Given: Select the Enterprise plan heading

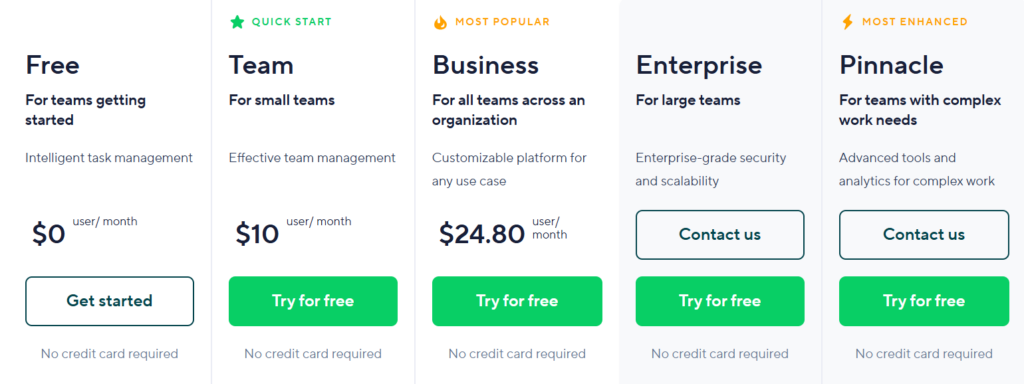Looking at the screenshot, I should pyautogui.click(x=699, y=65).
